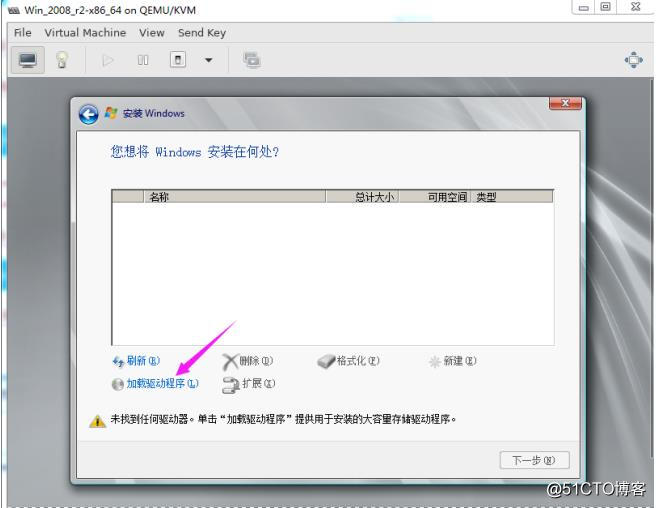This screenshot has height=508, width=656.
Task: Click the Shut down power icon
Action: click(x=178, y=60)
